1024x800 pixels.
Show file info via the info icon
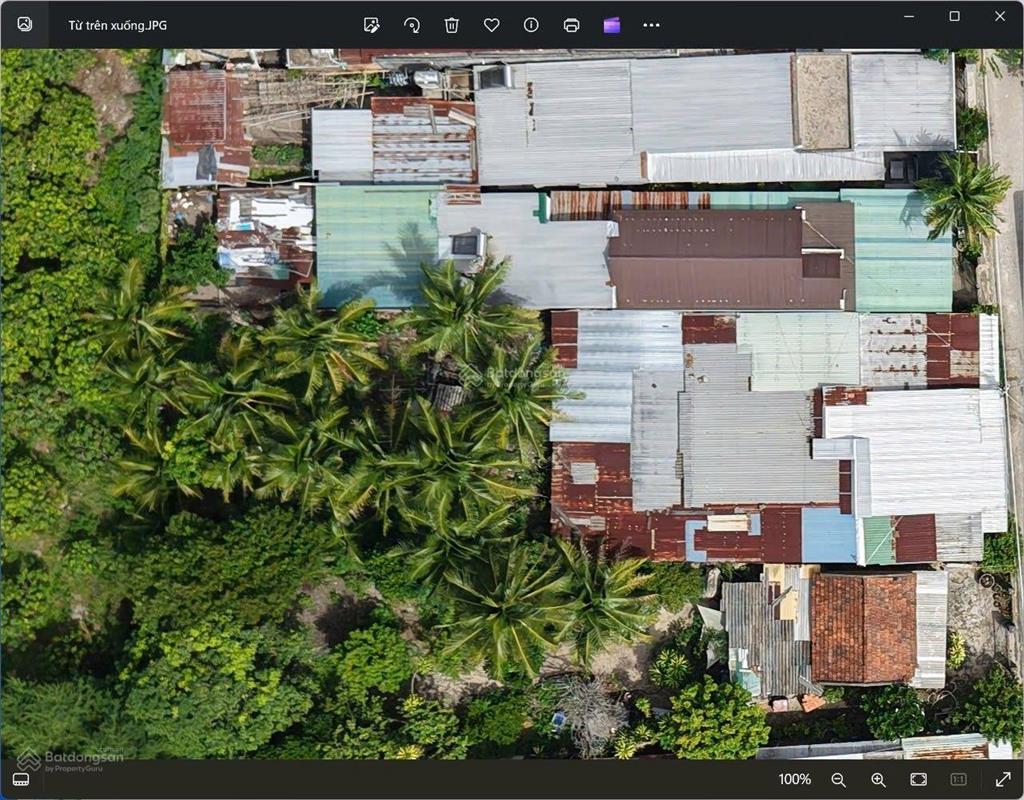pos(532,25)
